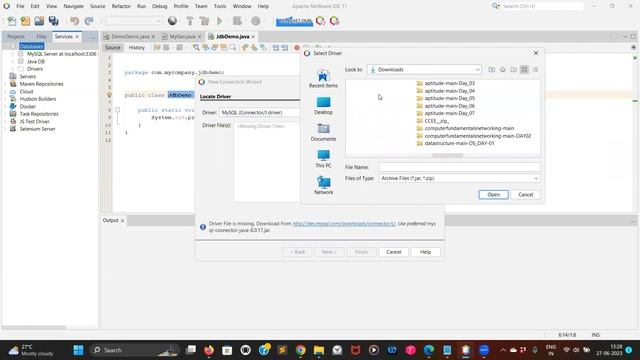The width and height of the screenshot is (640, 360).
Task: Select CCEE__zip_ folder
Action: click(x=432, y=121)
